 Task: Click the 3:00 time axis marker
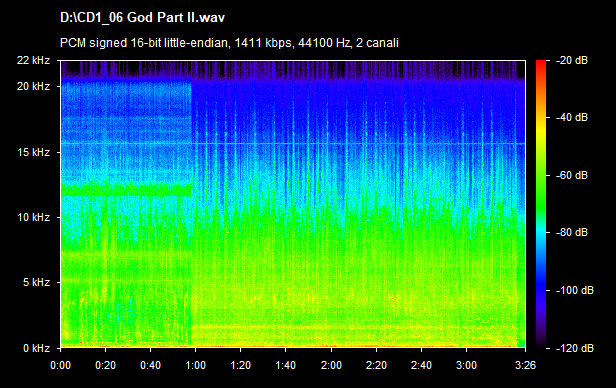click(466, 365)
